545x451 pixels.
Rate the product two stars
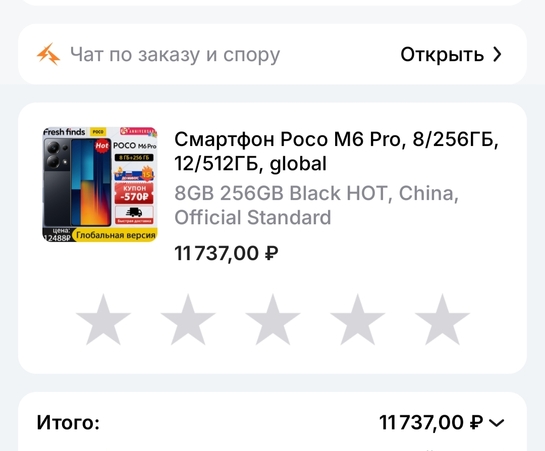(x=188, y=320)
